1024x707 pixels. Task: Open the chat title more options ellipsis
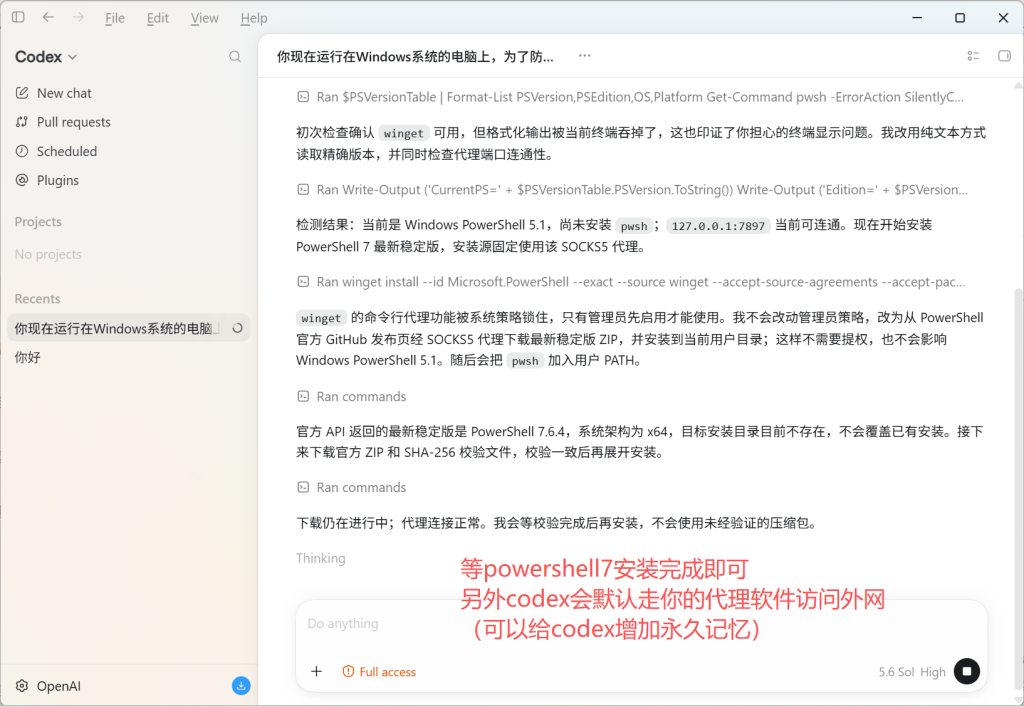[x=584, y=56]
